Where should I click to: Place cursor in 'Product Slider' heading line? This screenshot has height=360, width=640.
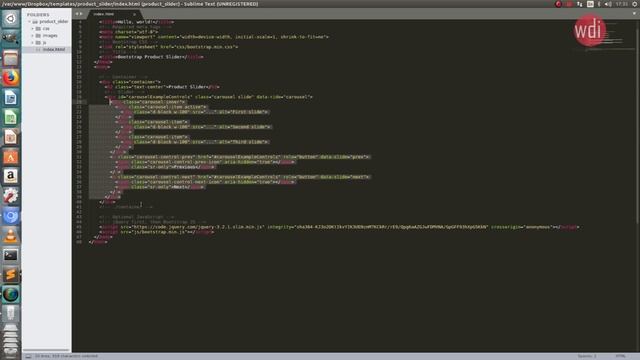tap(162, 87)
